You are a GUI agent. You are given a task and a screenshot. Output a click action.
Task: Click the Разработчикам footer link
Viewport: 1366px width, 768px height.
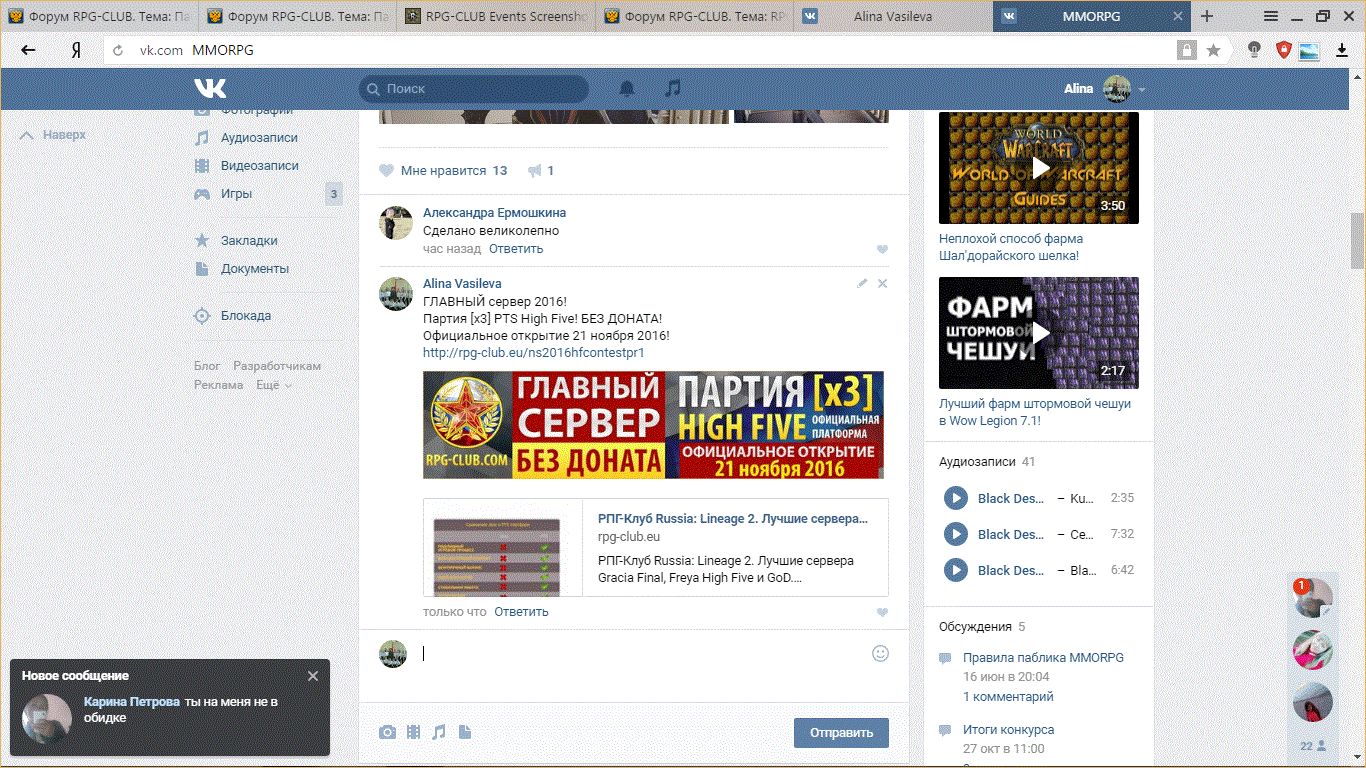(277, 366)
